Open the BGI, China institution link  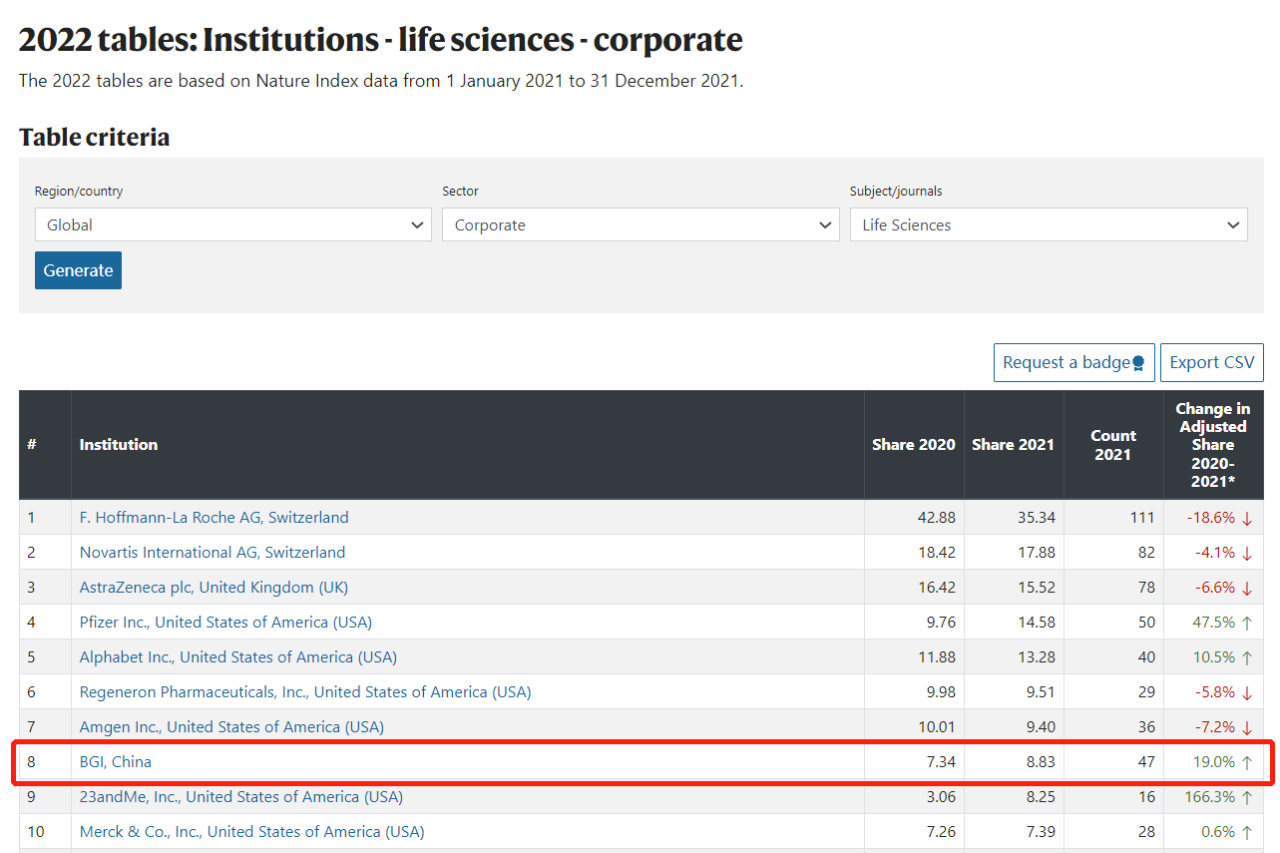[116, 762]
